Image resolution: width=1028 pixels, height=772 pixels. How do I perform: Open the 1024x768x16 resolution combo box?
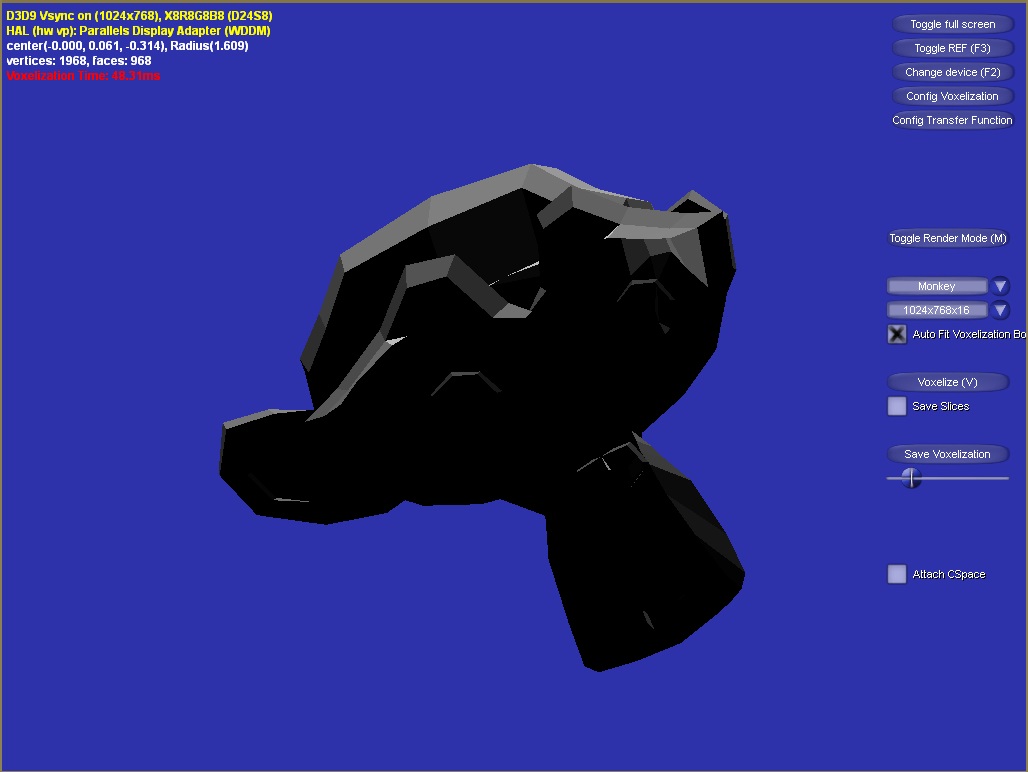coord(937,310)
